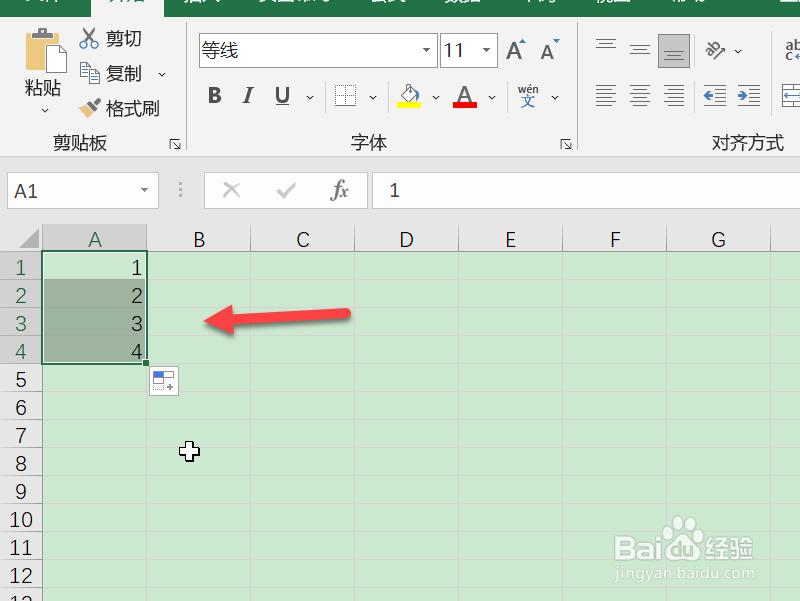This screenshot has height=601, width=800.
Task: Select column F header
Action: point(615,239)
